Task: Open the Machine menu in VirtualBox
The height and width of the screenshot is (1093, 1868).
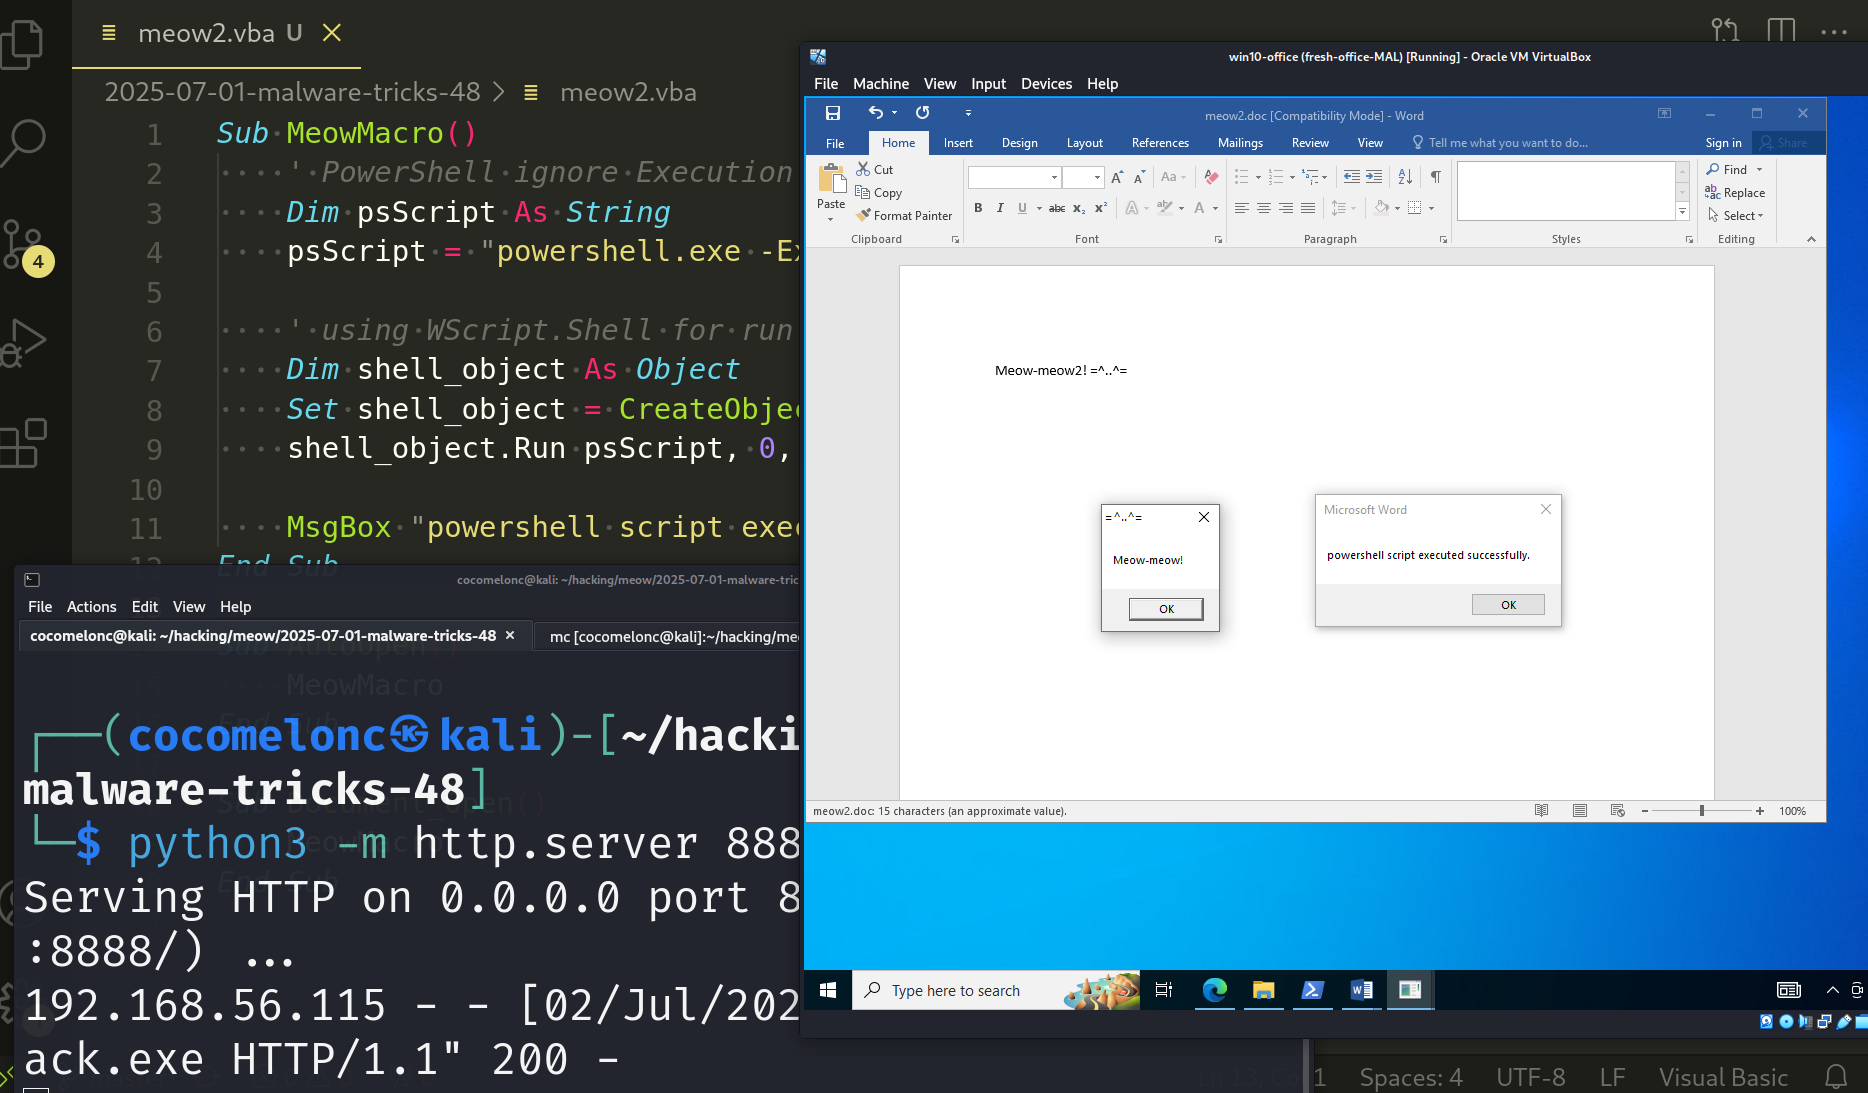Action: [881, 84]
